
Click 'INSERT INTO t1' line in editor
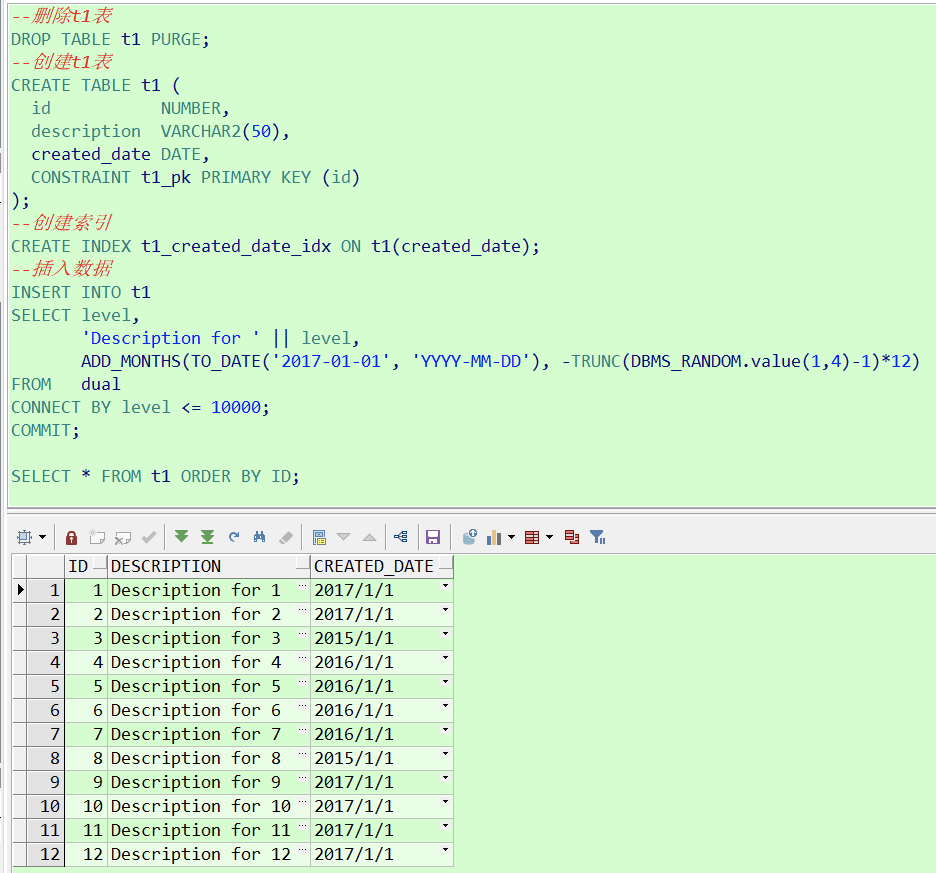[x=81, y=293]
